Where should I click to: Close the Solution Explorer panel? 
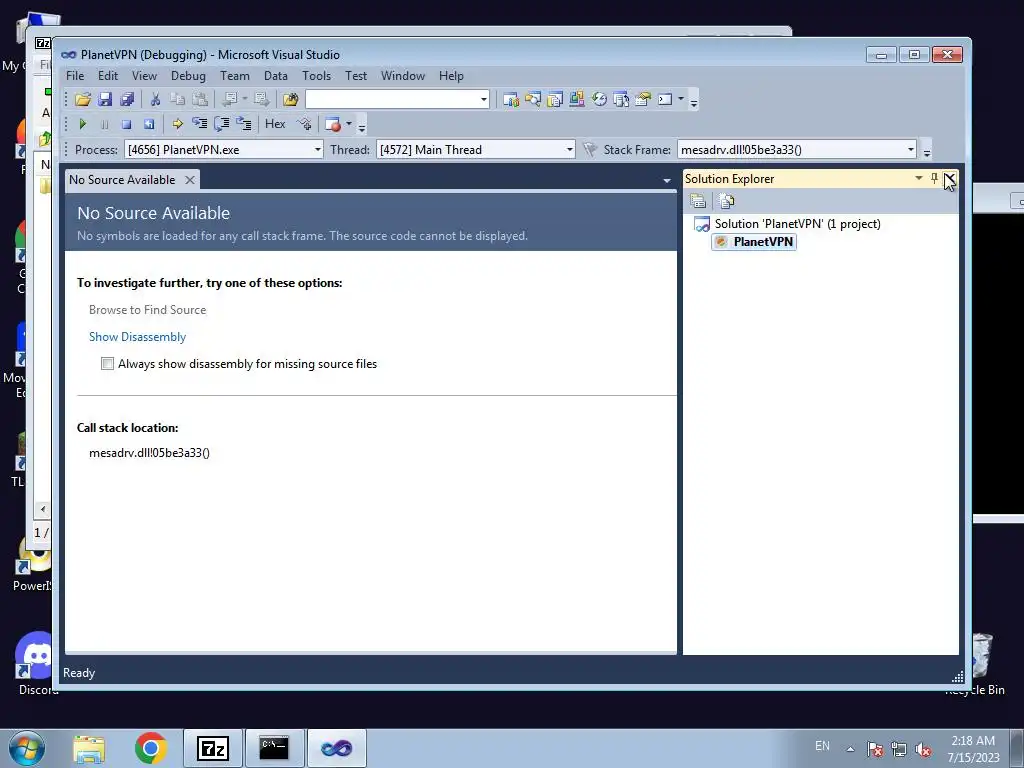[950, 178]
